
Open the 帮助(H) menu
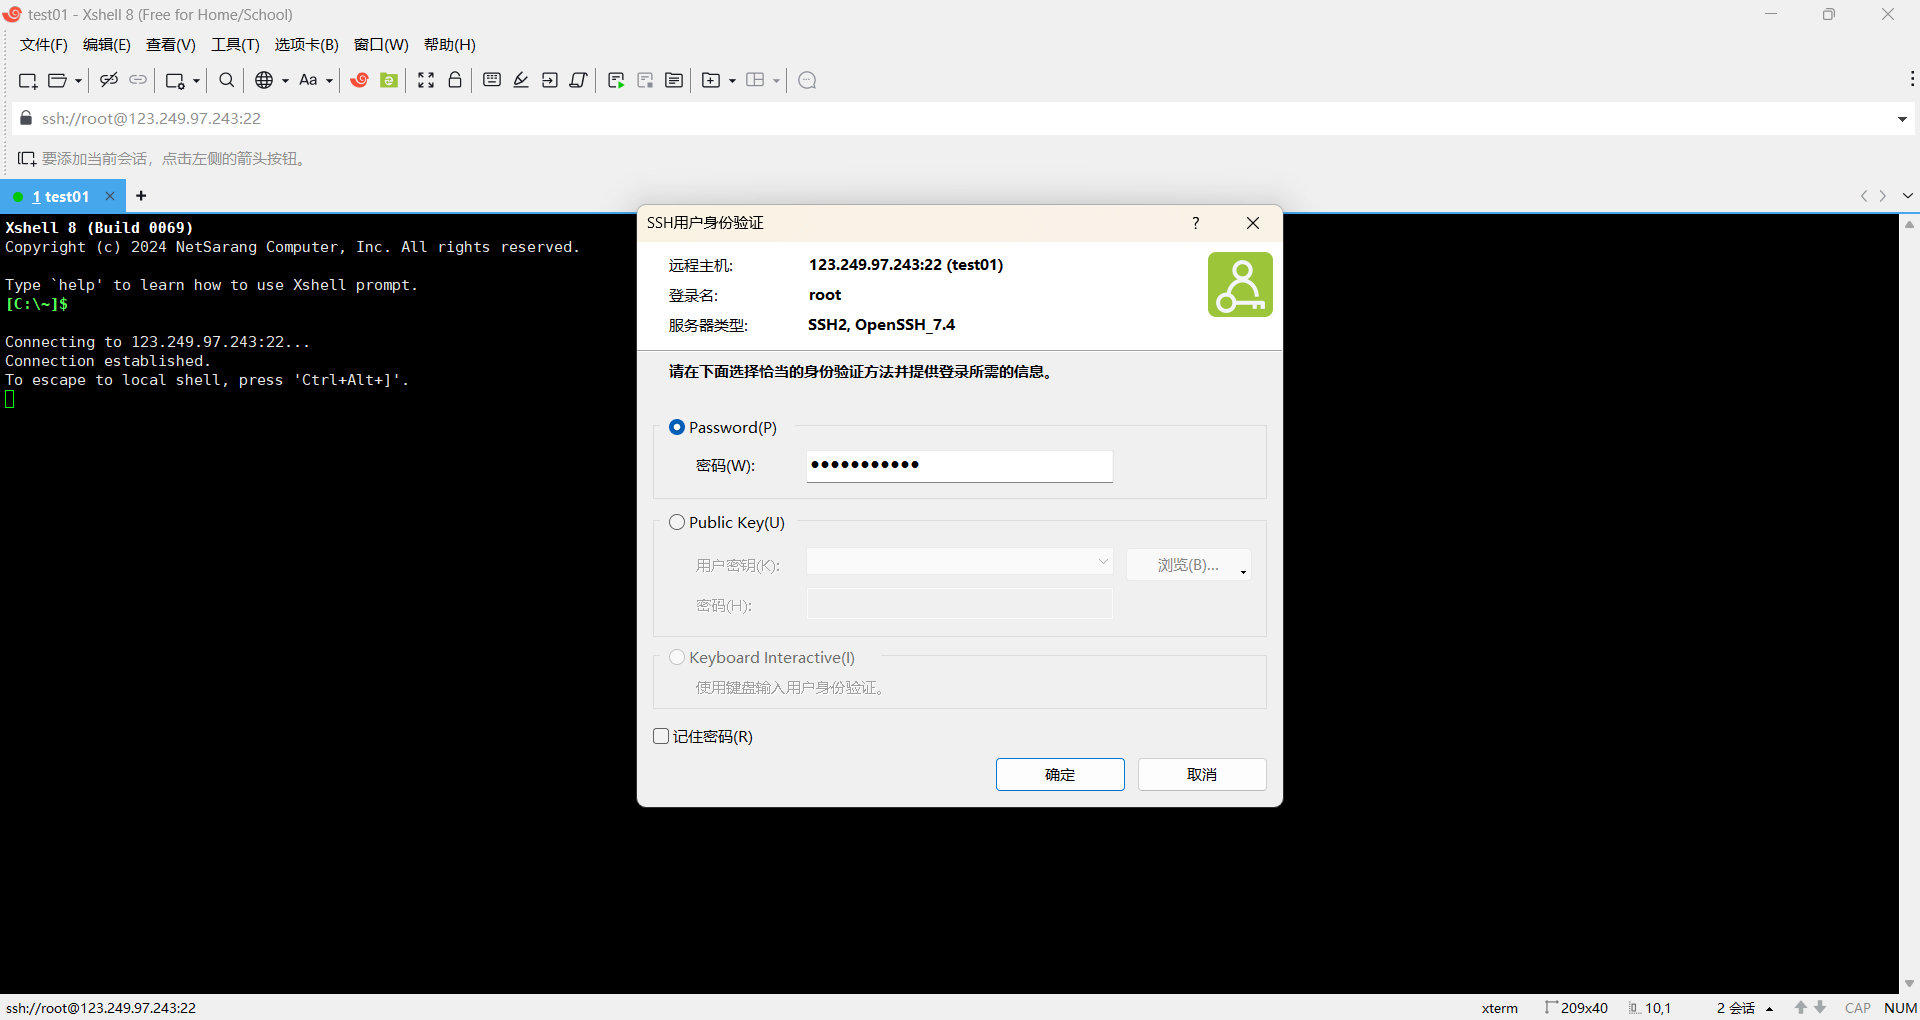click(450, 45)
